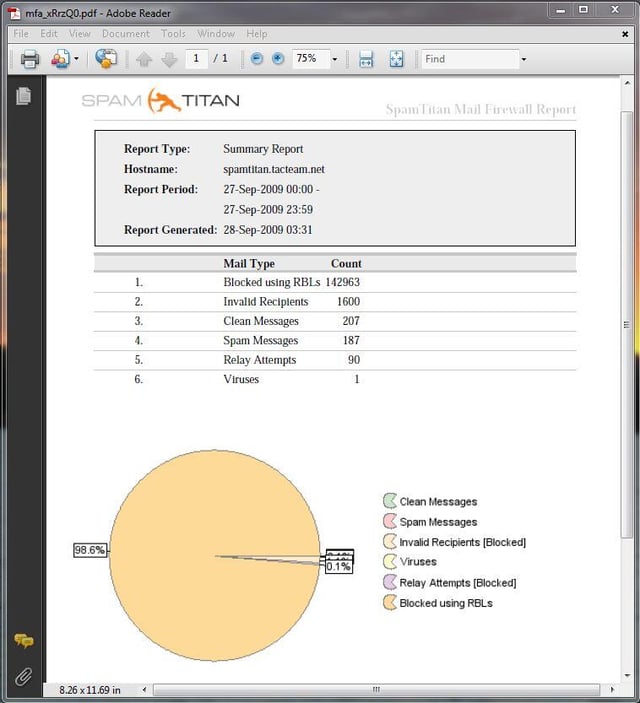Open the Document menu

click(x=126, y=34)
